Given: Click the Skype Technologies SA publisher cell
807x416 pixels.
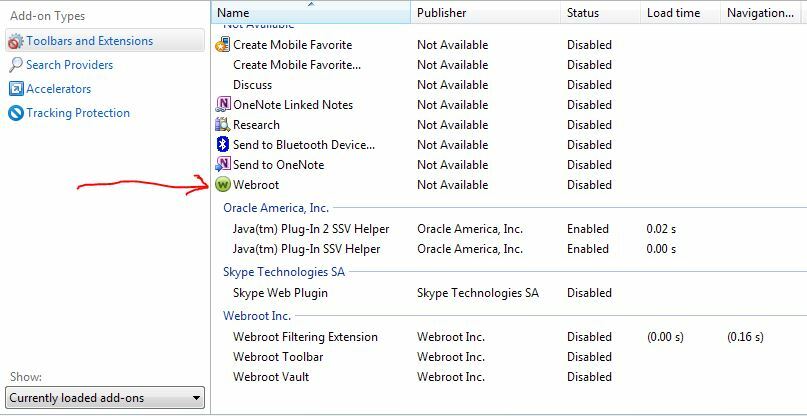Looking at the screenshot, I should (478, 293).
